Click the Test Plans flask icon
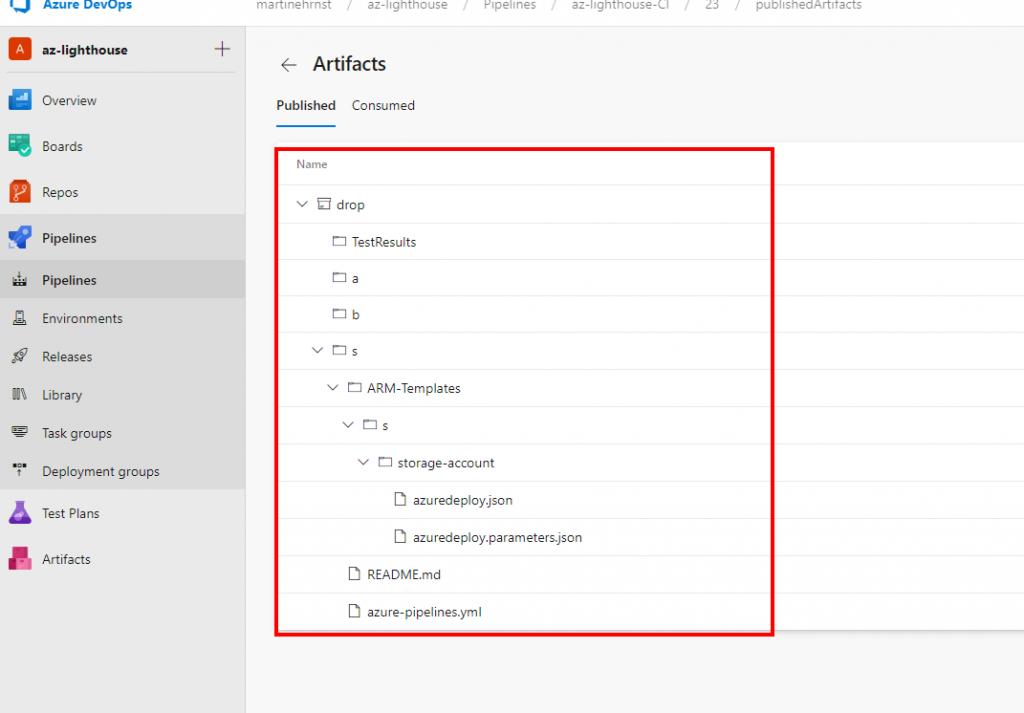 [x=20, y=513]
